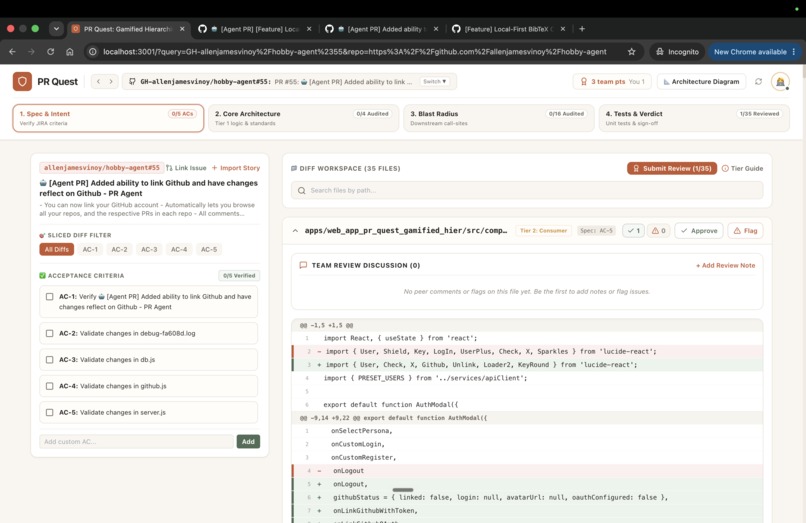806x523 pixels.
Task: Click the Incognito indicator
Action: (x=677, y=51)
